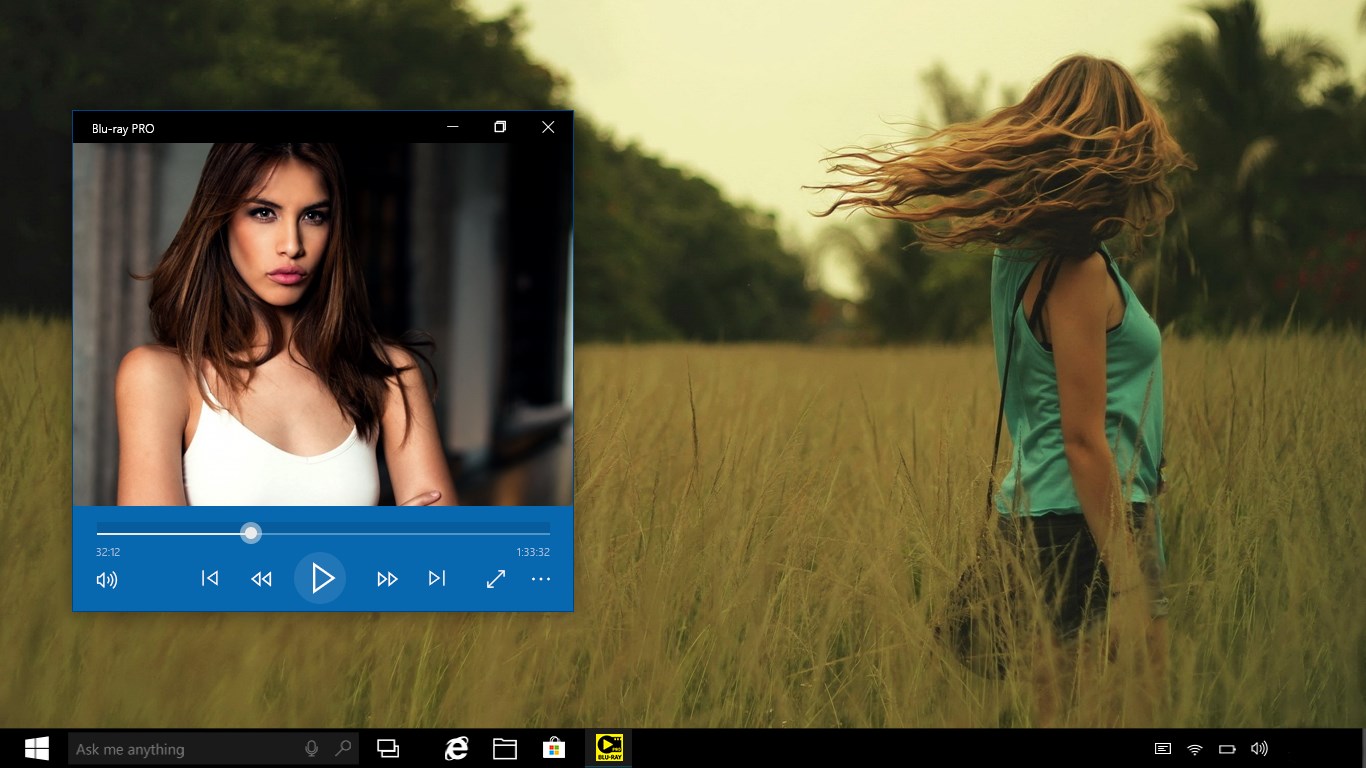The width and height of the screenshot is (1366, 768).
Task: Check the battery status indicator
Action: (x=1226, y=747)
